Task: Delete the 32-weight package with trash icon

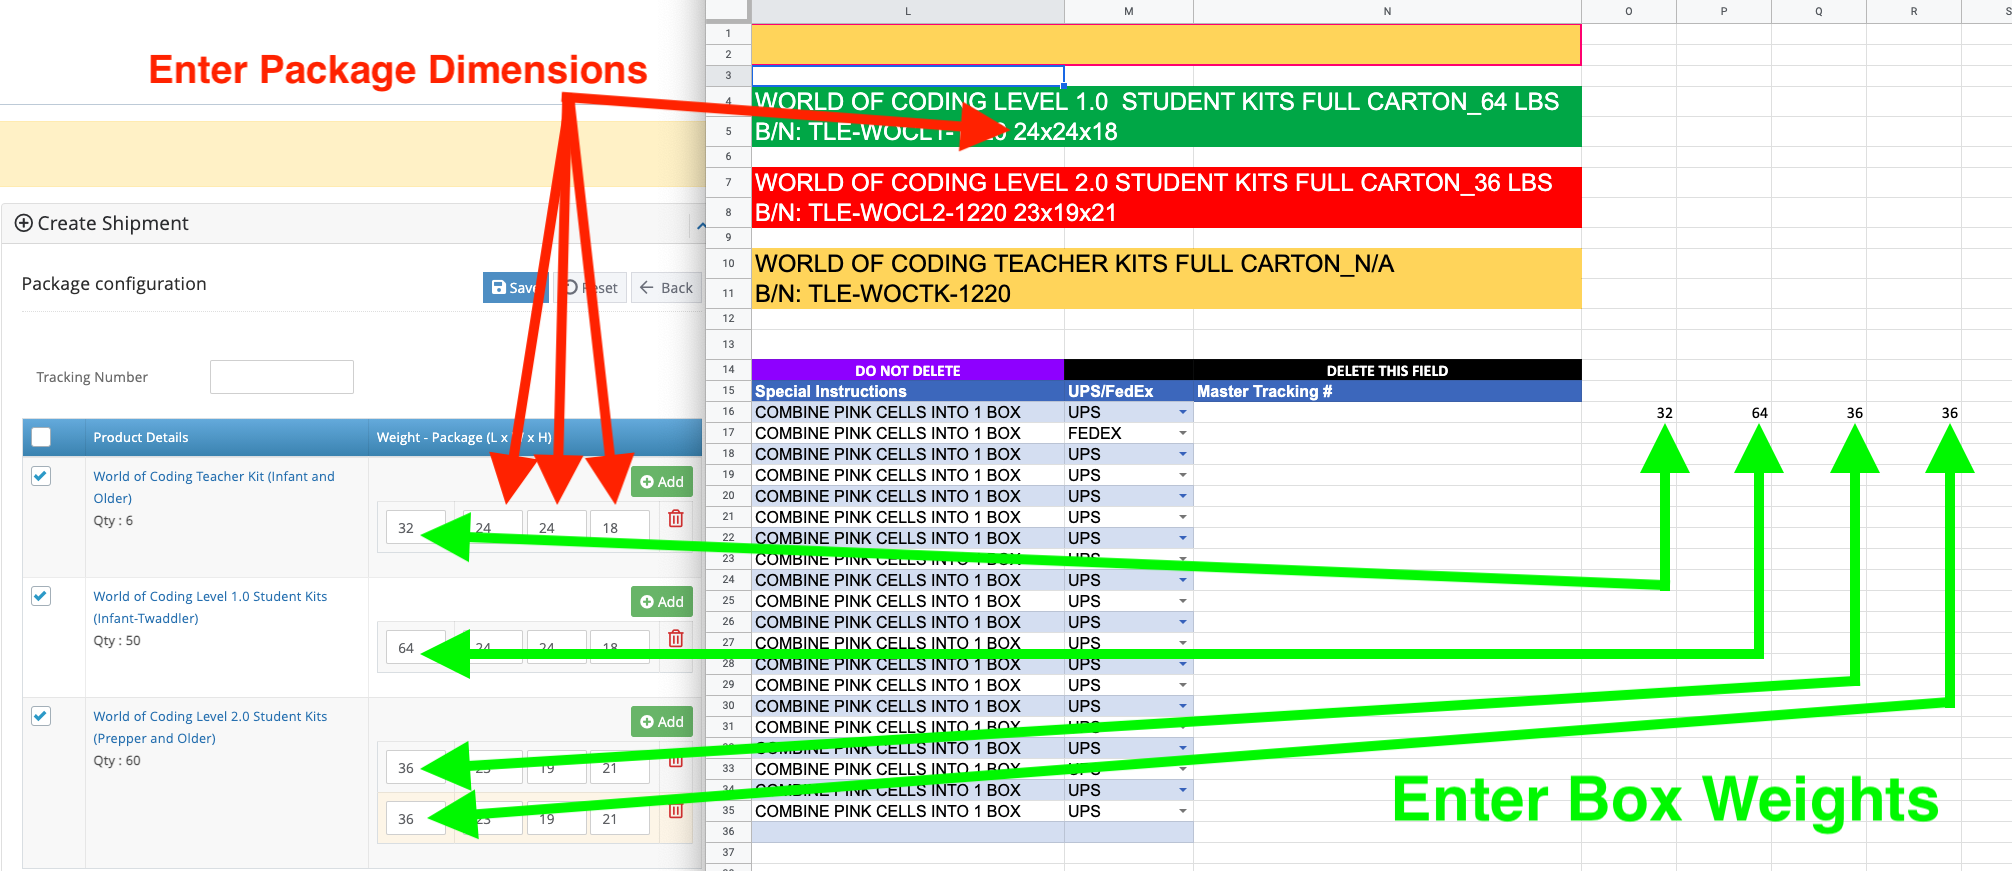Action: pos(676,518)
